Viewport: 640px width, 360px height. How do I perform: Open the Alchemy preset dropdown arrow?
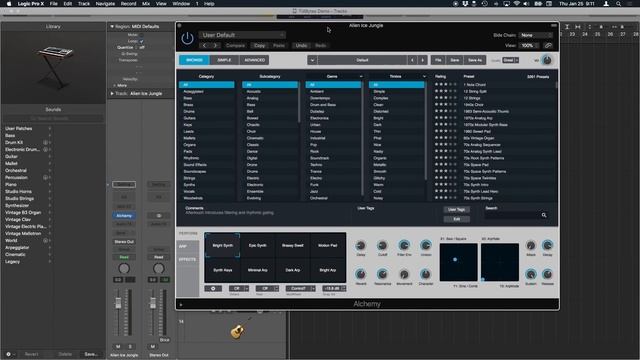click(312, 60)
